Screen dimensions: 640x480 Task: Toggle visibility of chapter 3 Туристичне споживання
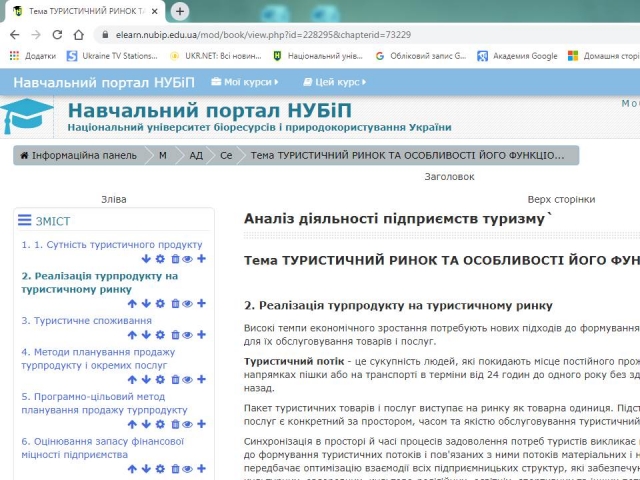click(187, 335)
